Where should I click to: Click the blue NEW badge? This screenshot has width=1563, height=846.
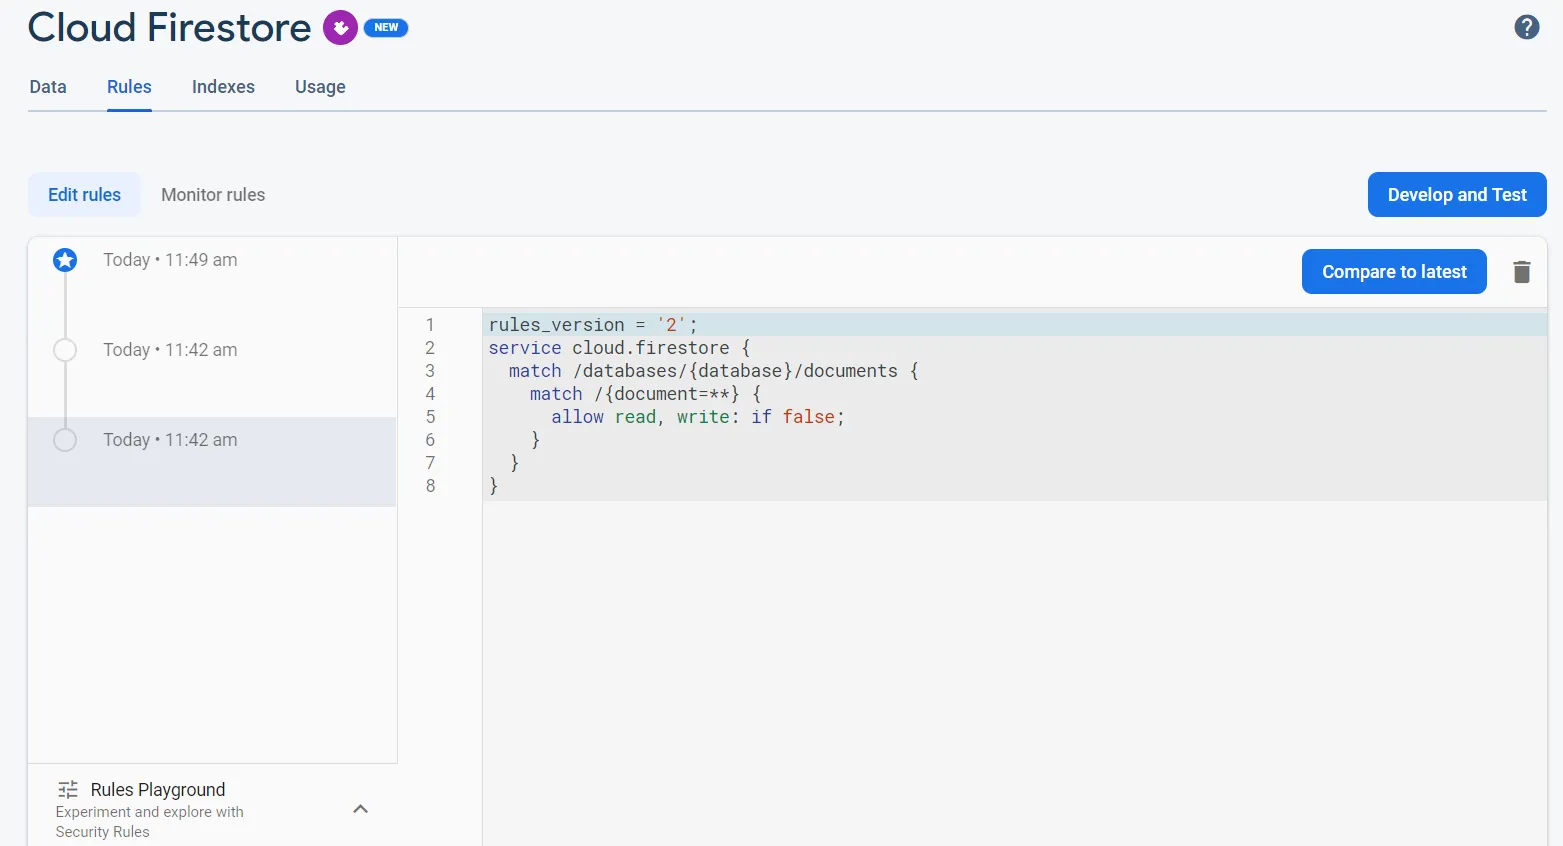coord(386,28)
